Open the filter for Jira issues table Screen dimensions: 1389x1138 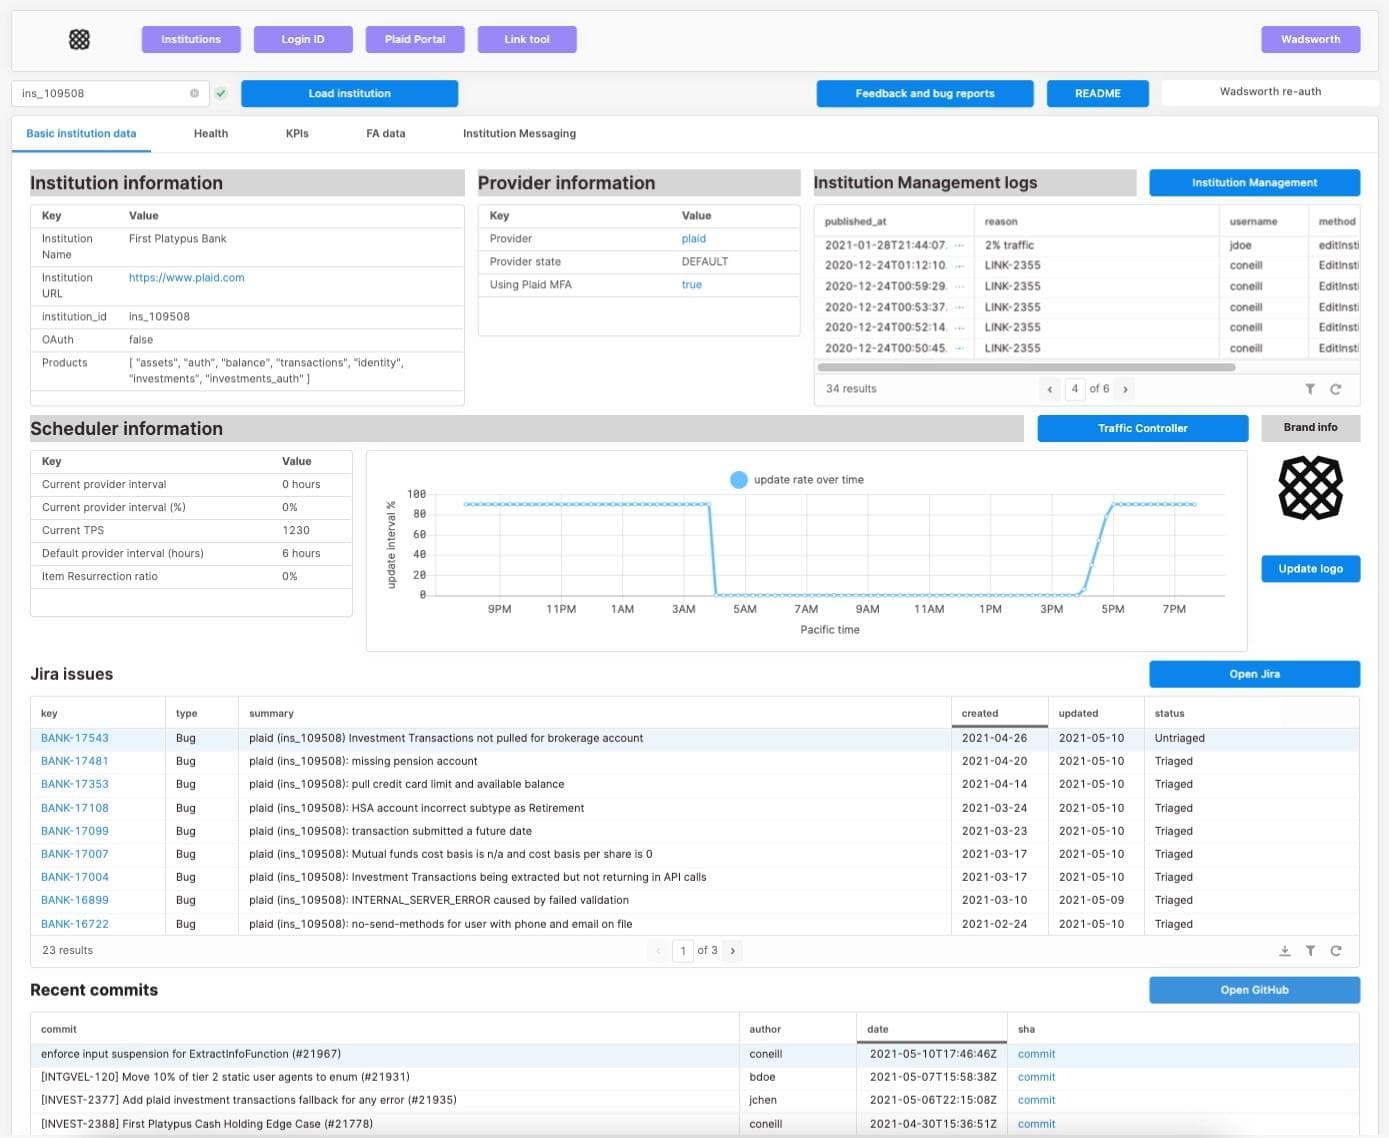[1310, 951]
